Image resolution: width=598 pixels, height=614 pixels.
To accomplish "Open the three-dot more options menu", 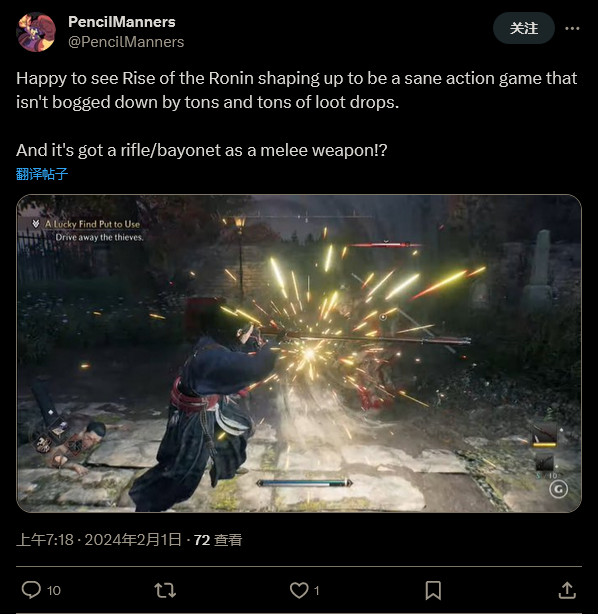I will tap(572, 28).
